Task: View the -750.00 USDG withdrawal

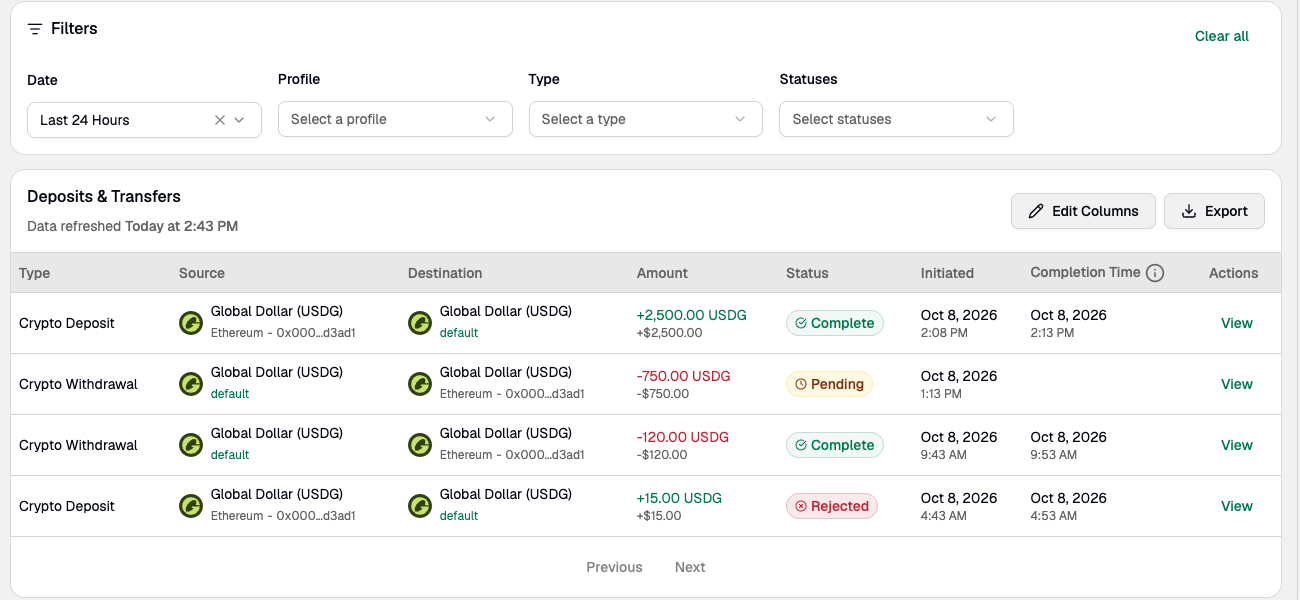Action: tap(1237, 384)
